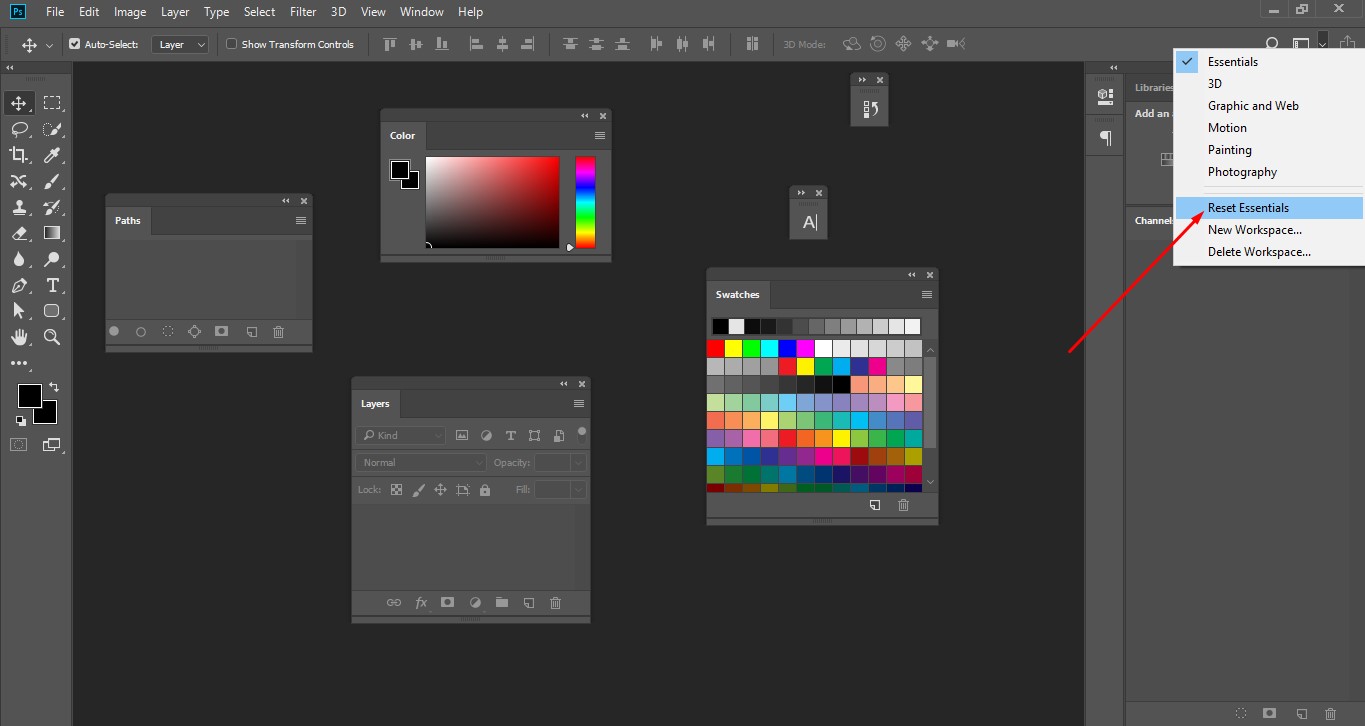The height and width of the screenshot is (726, 1365).
Task: Pick the pure red swatch in Swatches
Action: coord(714,347)
